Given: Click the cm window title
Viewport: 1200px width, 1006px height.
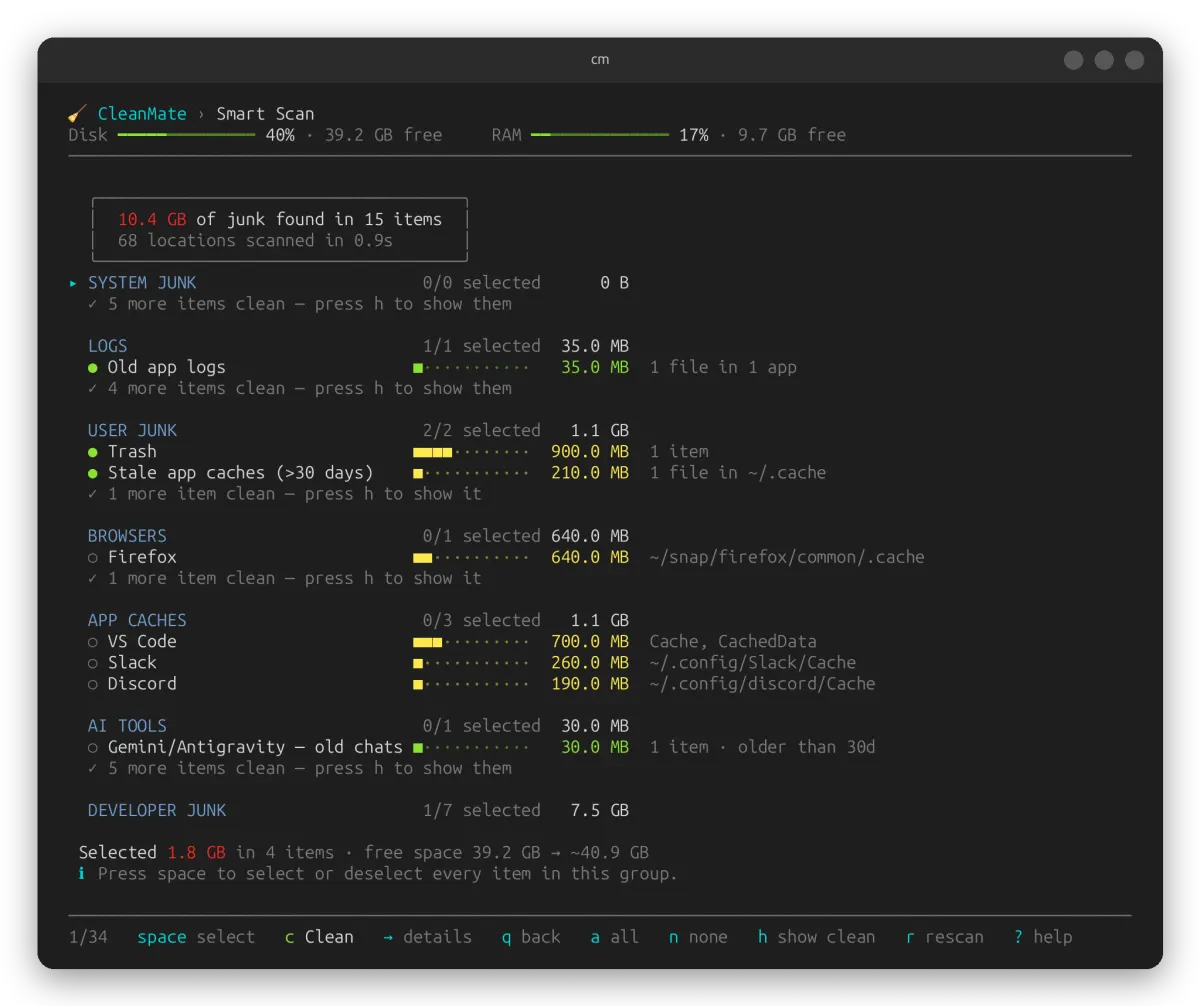Looking at the screenshot, I should [600, 60].
